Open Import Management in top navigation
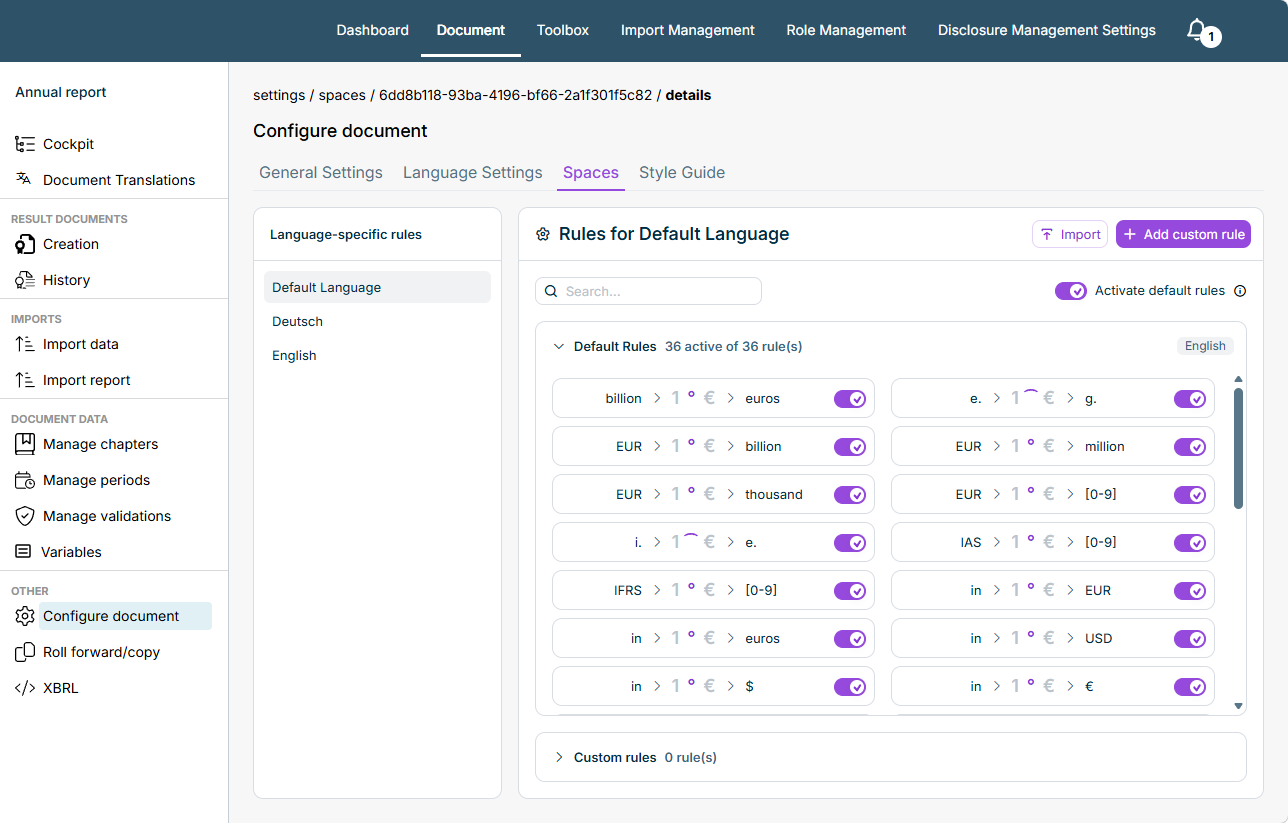1288x823 pixels. (688, 30)
